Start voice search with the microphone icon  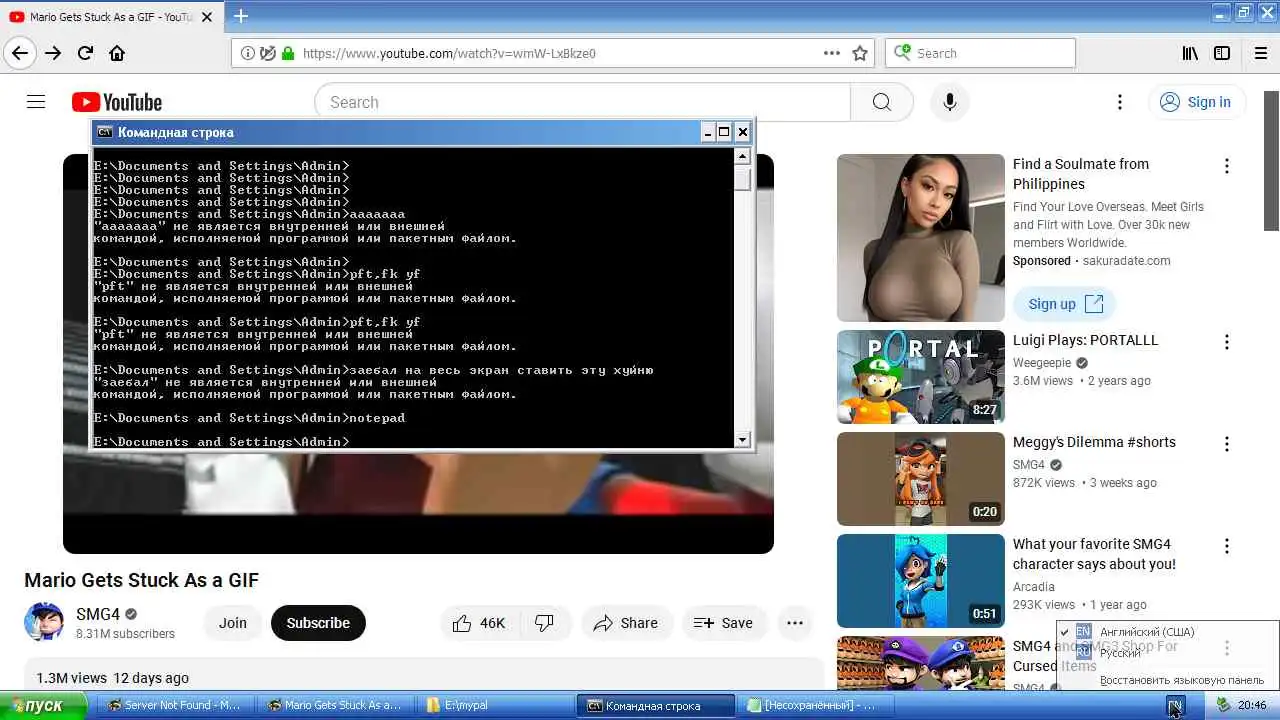950,102
